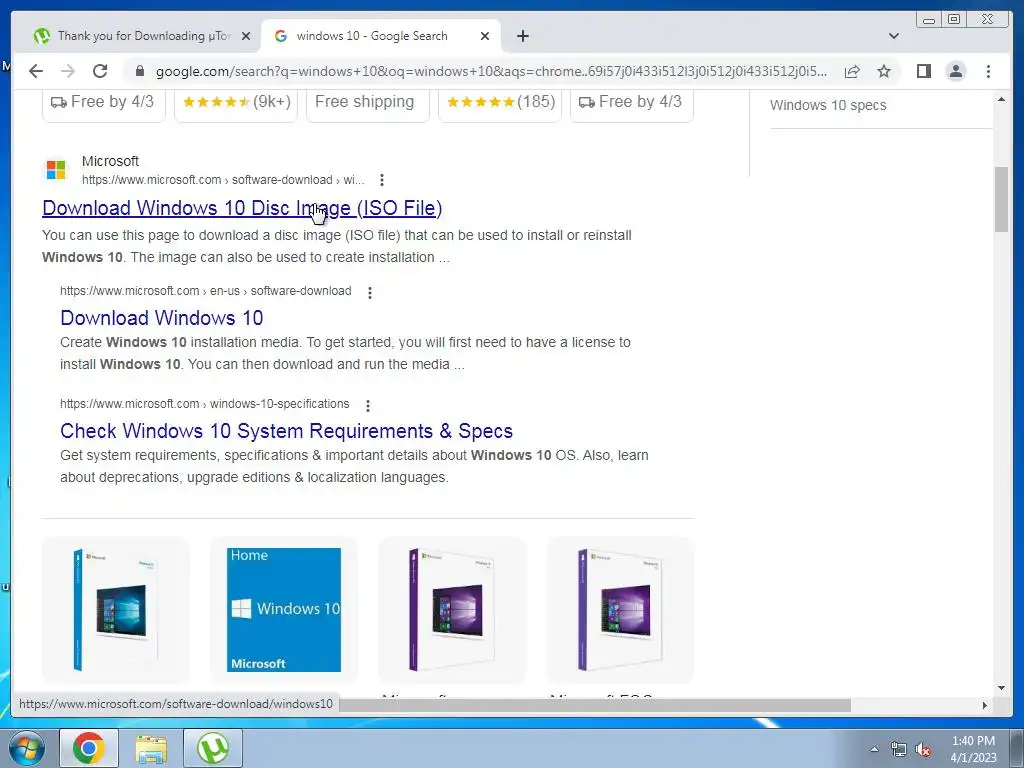1024x768 pixels.
Task: Open a new tab
Action: [x=522, y=36]
